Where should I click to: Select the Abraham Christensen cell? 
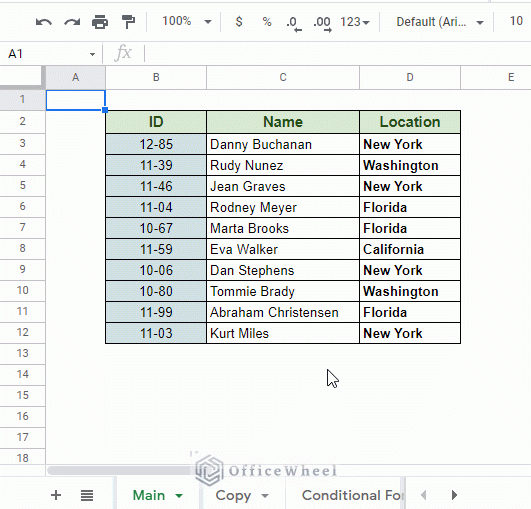tap(283, 312)
